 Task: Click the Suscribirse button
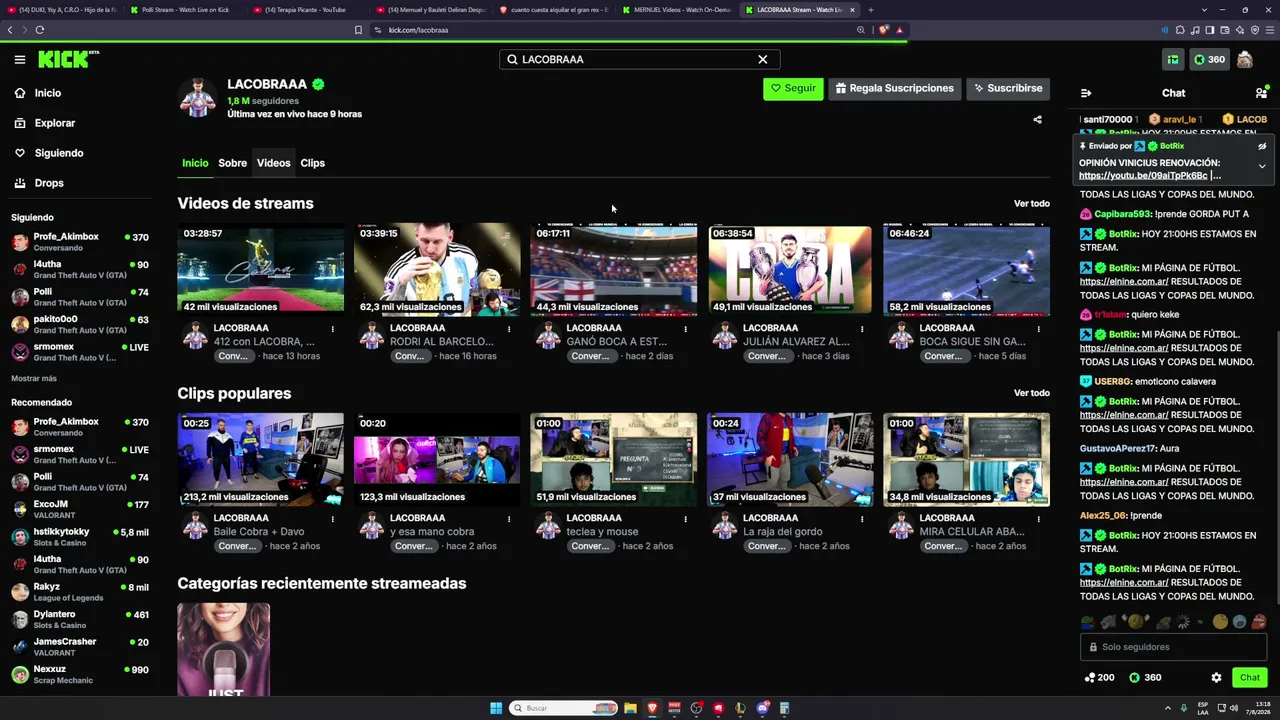pyautogui.click(x=1008, y=88)
